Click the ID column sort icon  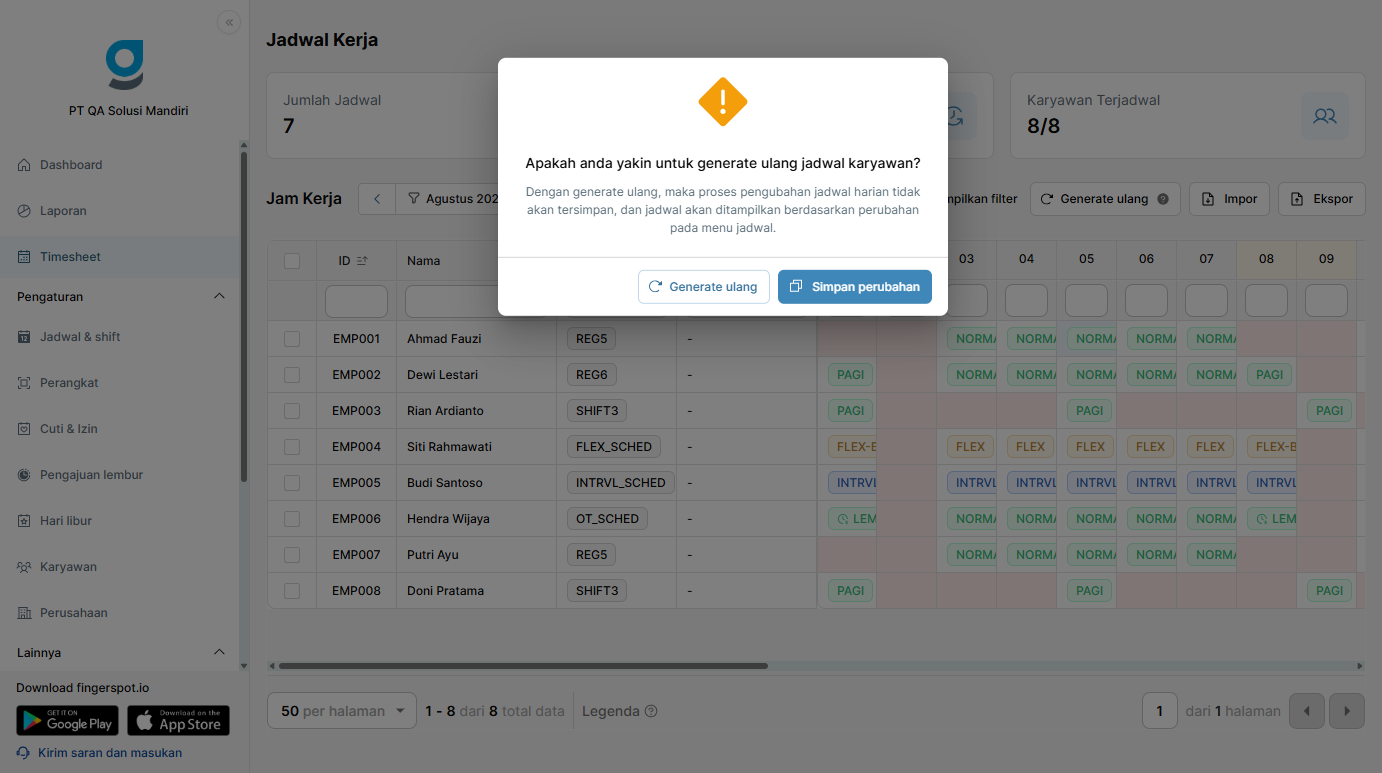[x=362, y=261]
